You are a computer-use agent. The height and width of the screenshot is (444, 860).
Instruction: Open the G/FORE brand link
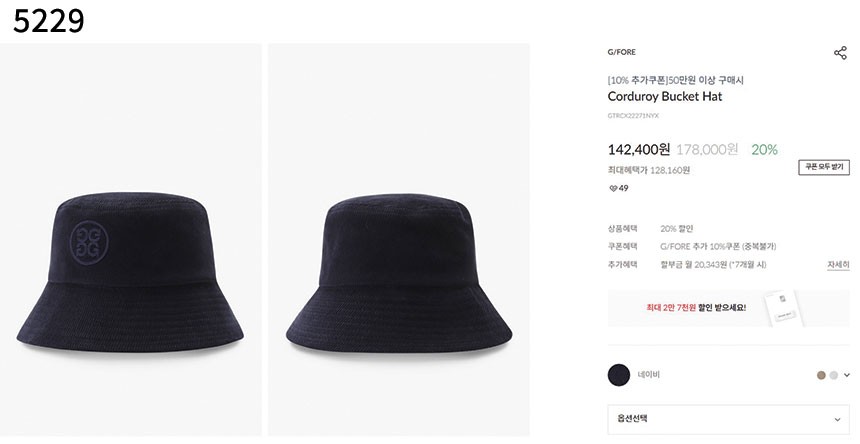(621, 52)
